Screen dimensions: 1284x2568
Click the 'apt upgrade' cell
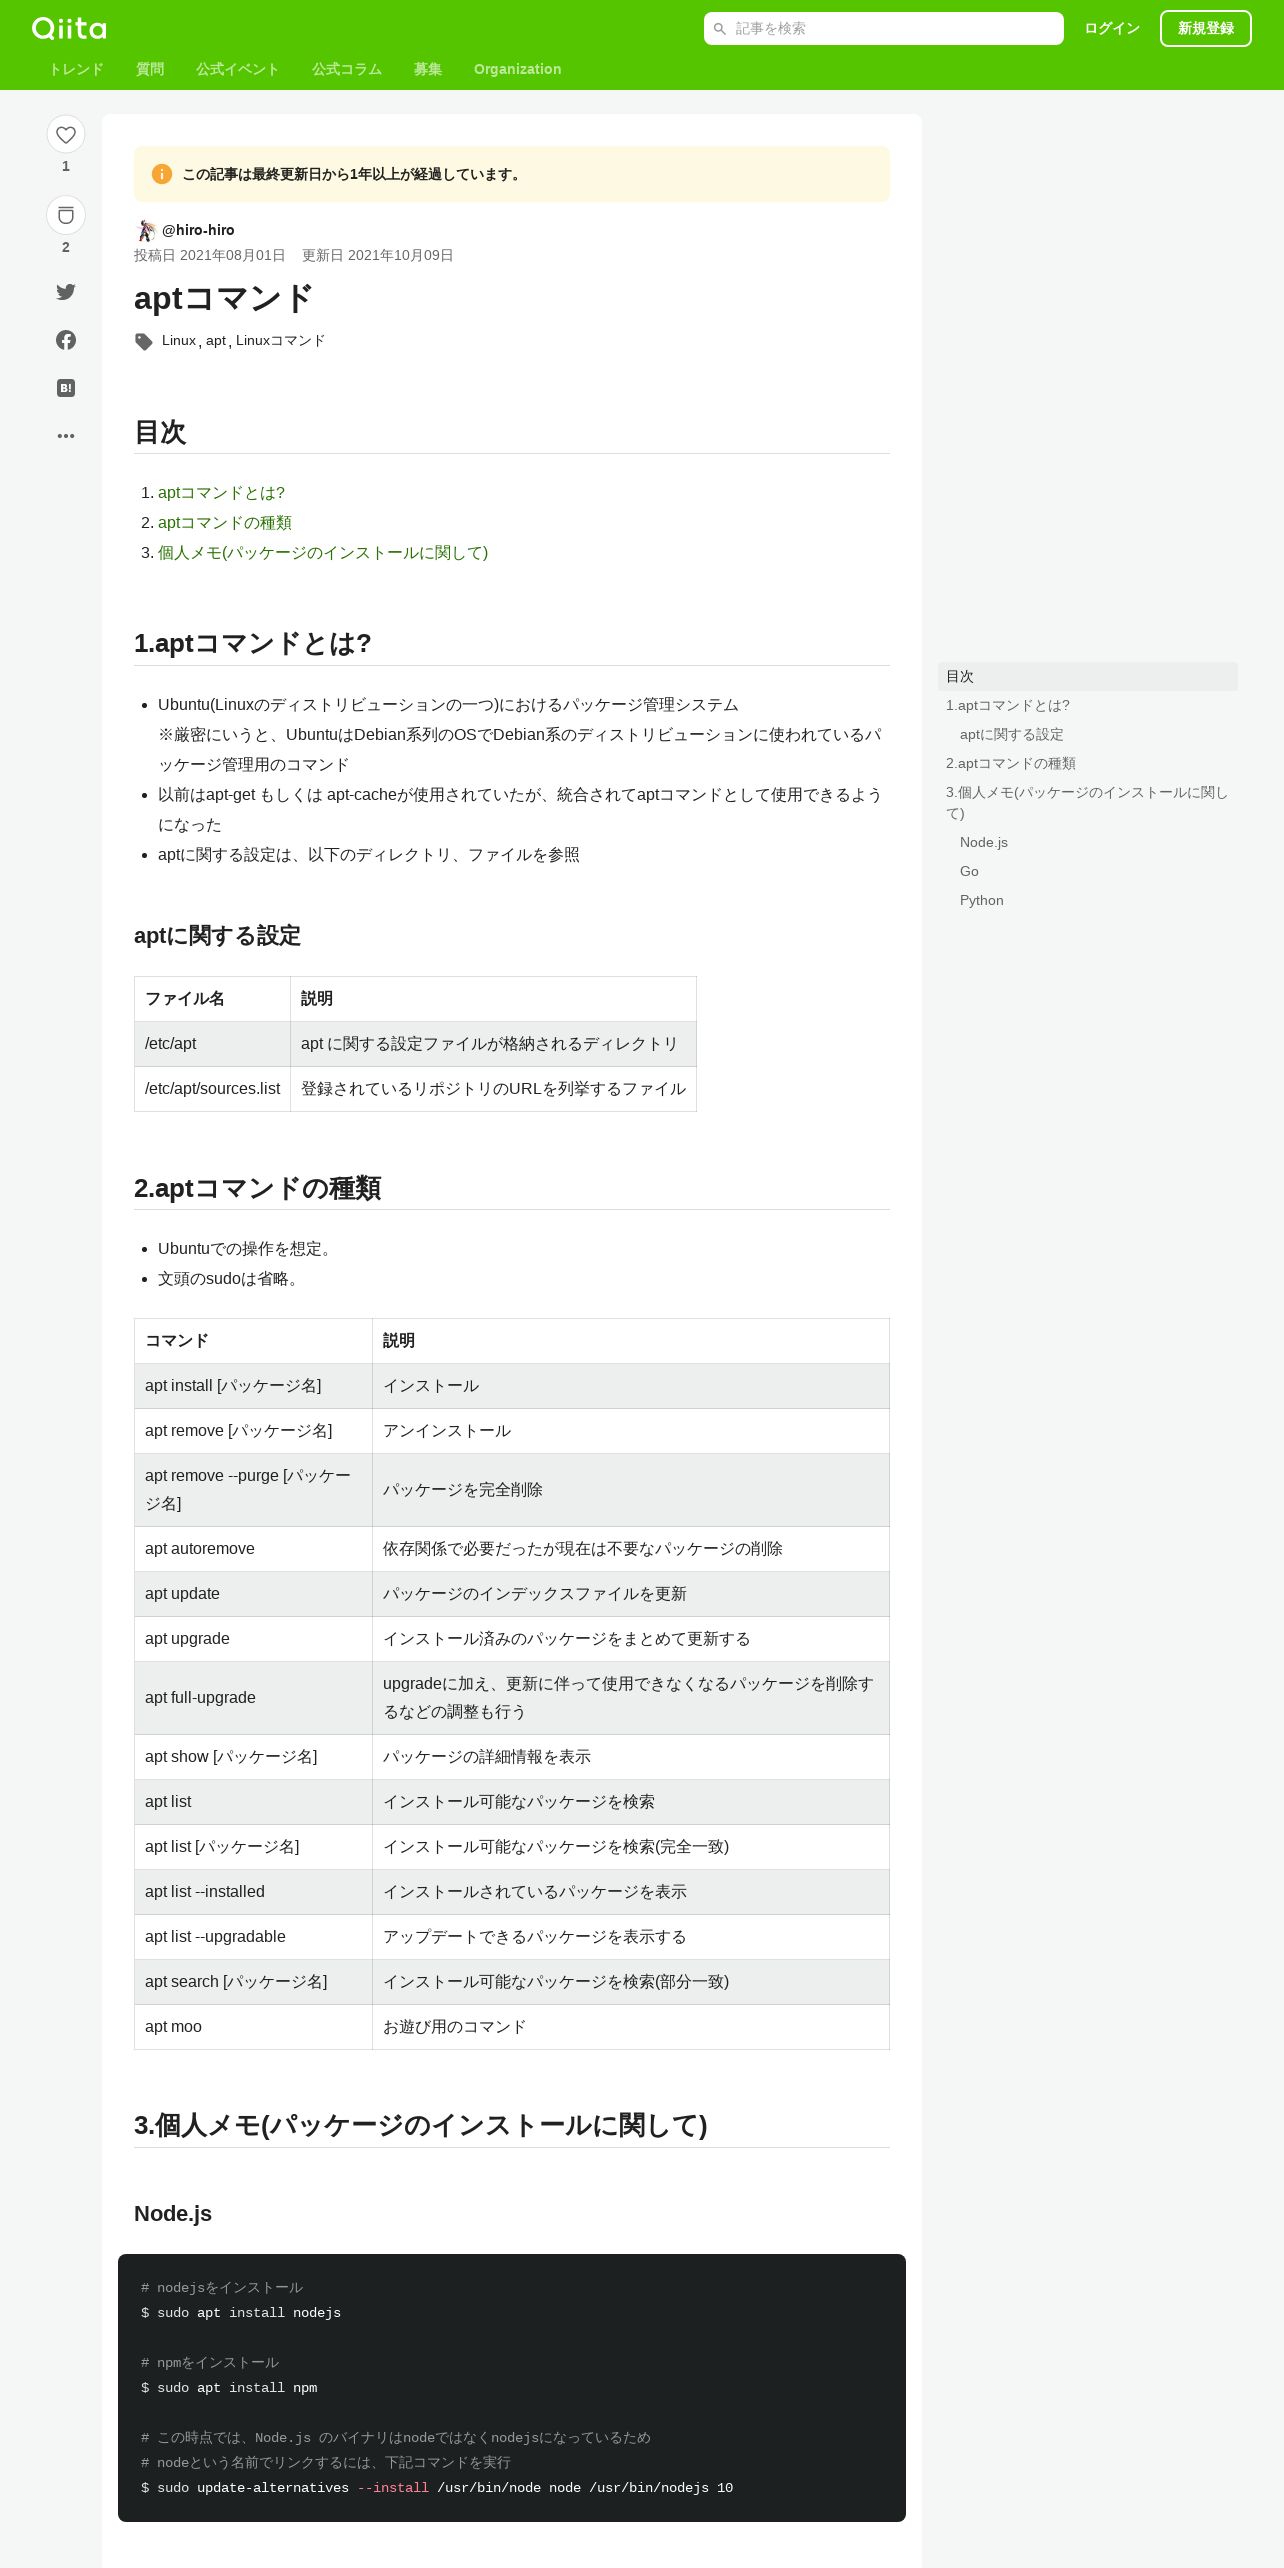[253, 1639]
